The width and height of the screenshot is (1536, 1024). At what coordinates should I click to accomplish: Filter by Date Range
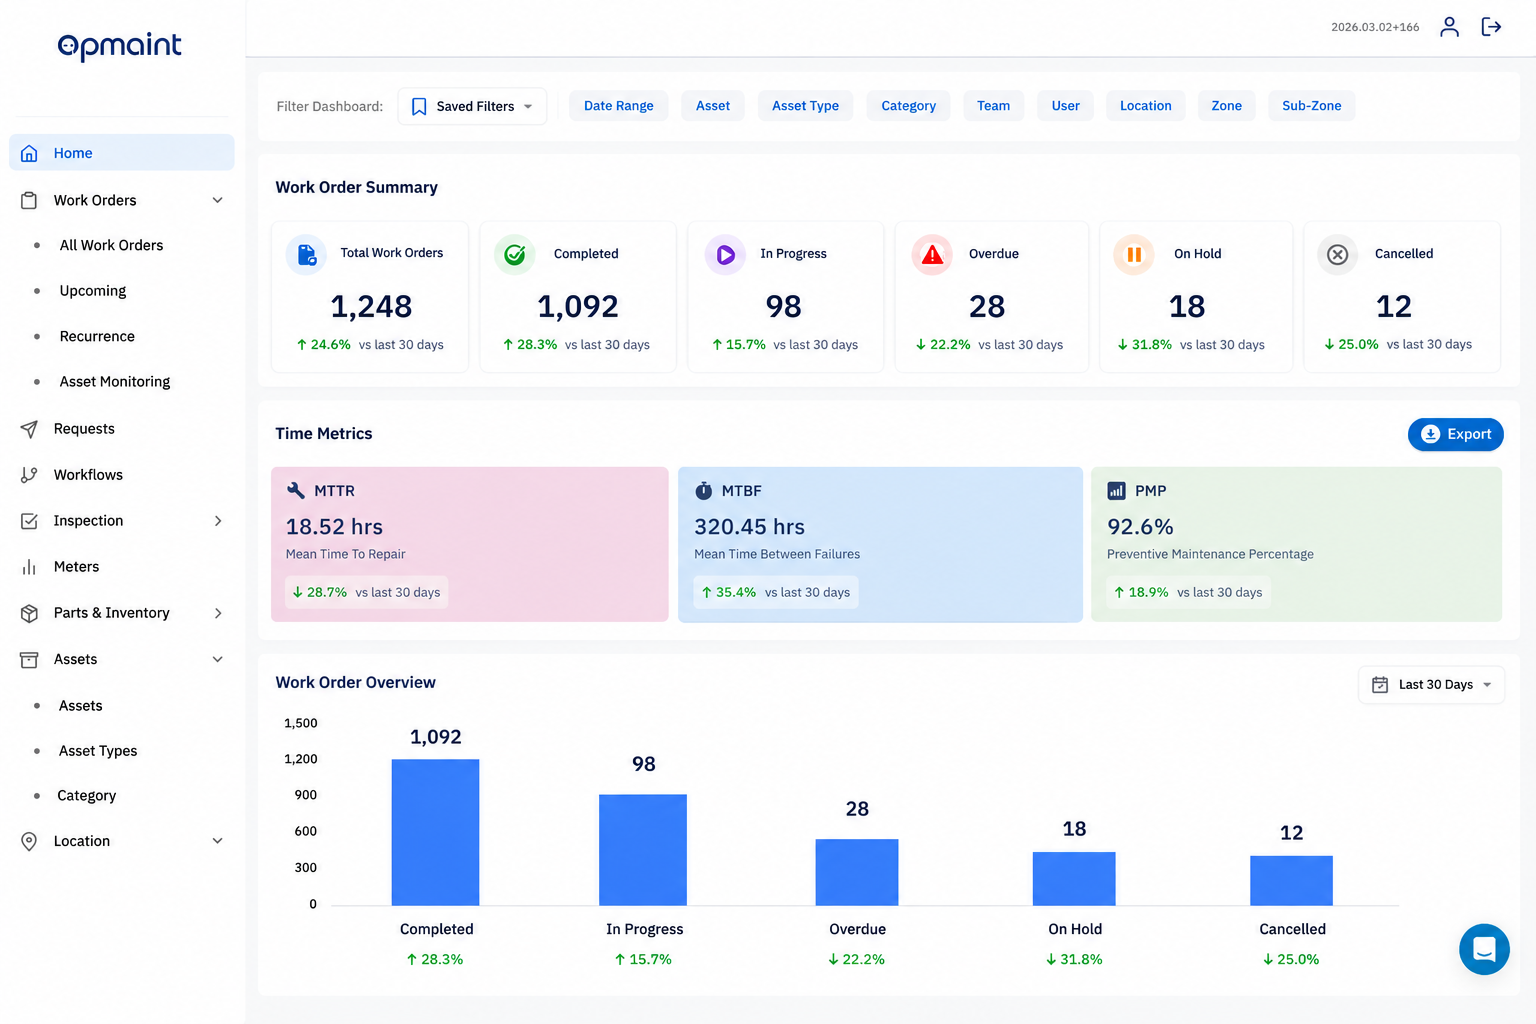click(x=618, y=106)
